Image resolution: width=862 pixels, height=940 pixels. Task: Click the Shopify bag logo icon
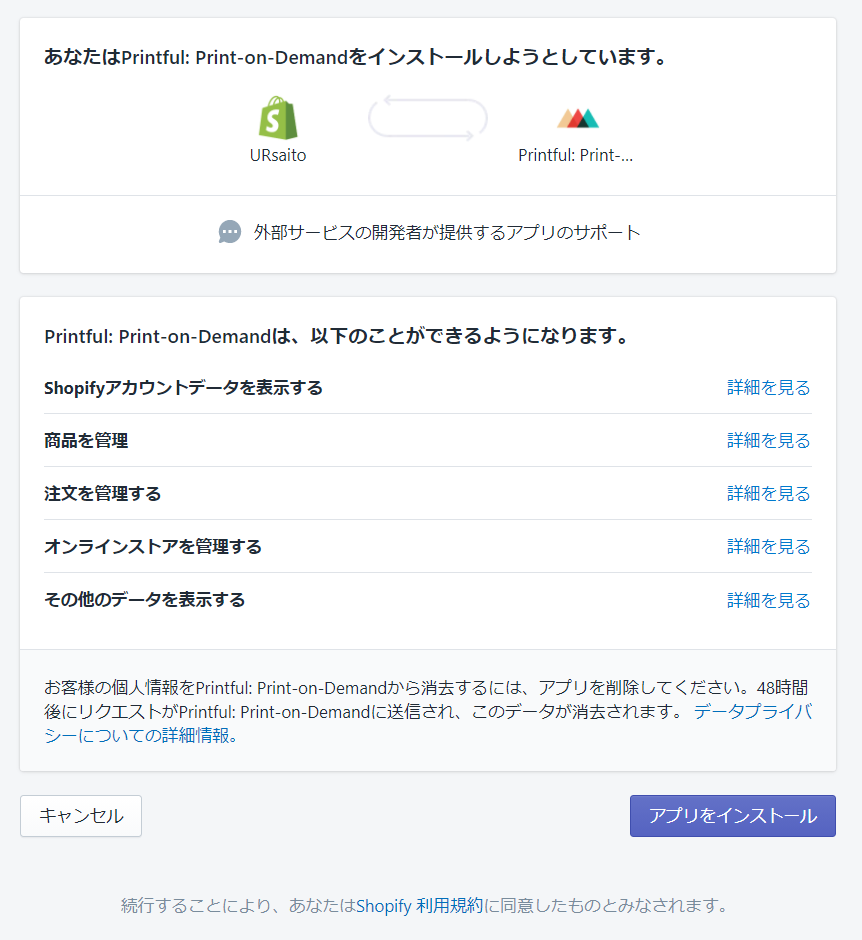tap(278, 118)
